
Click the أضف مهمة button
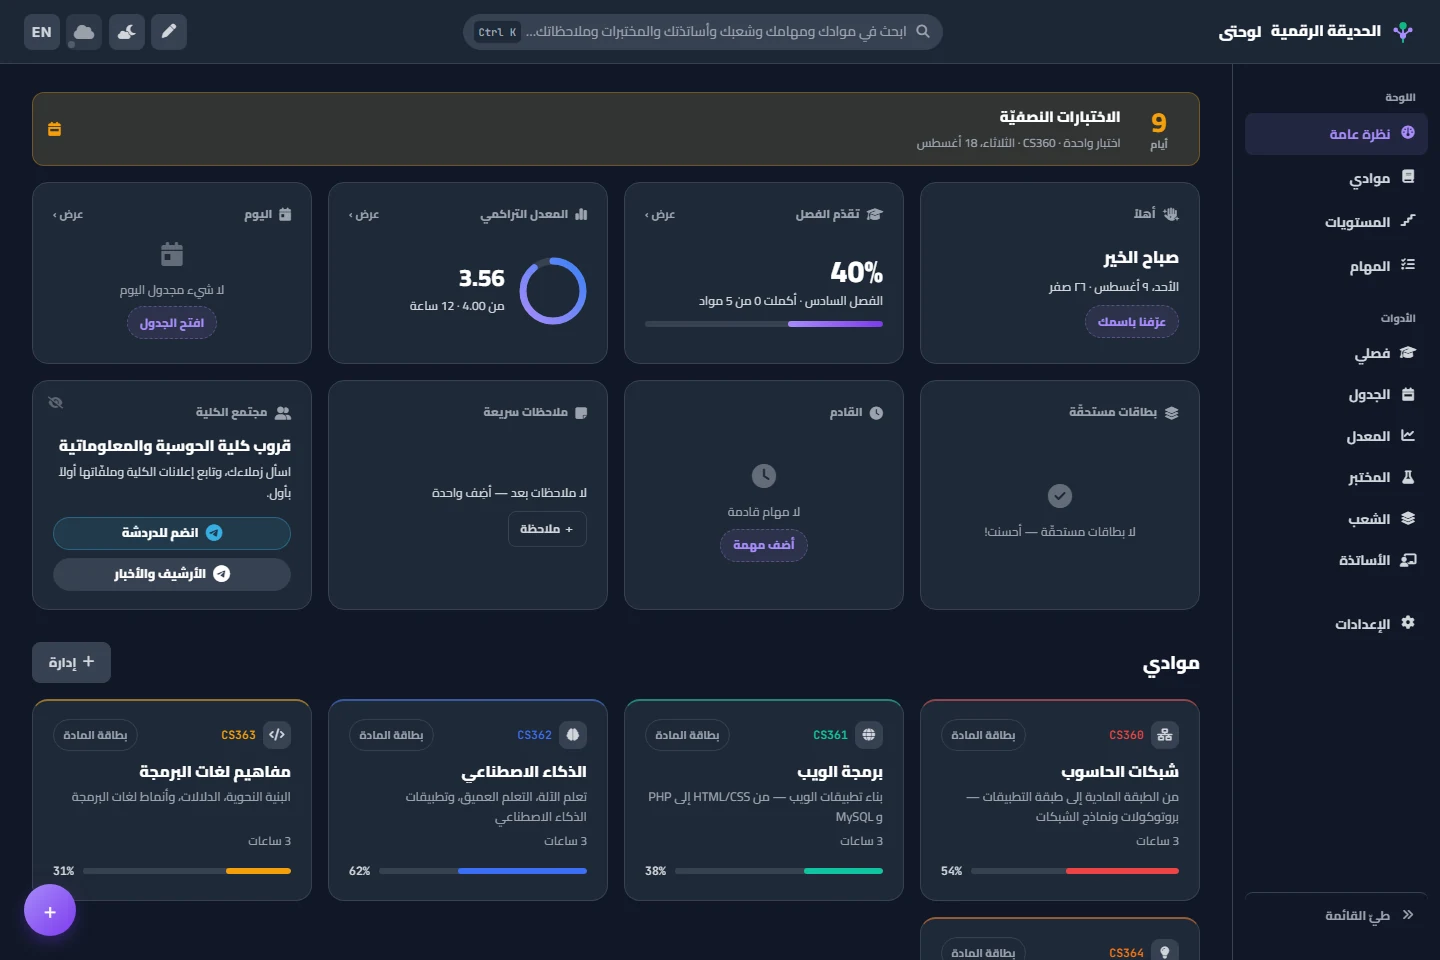(x=764, y=545)
